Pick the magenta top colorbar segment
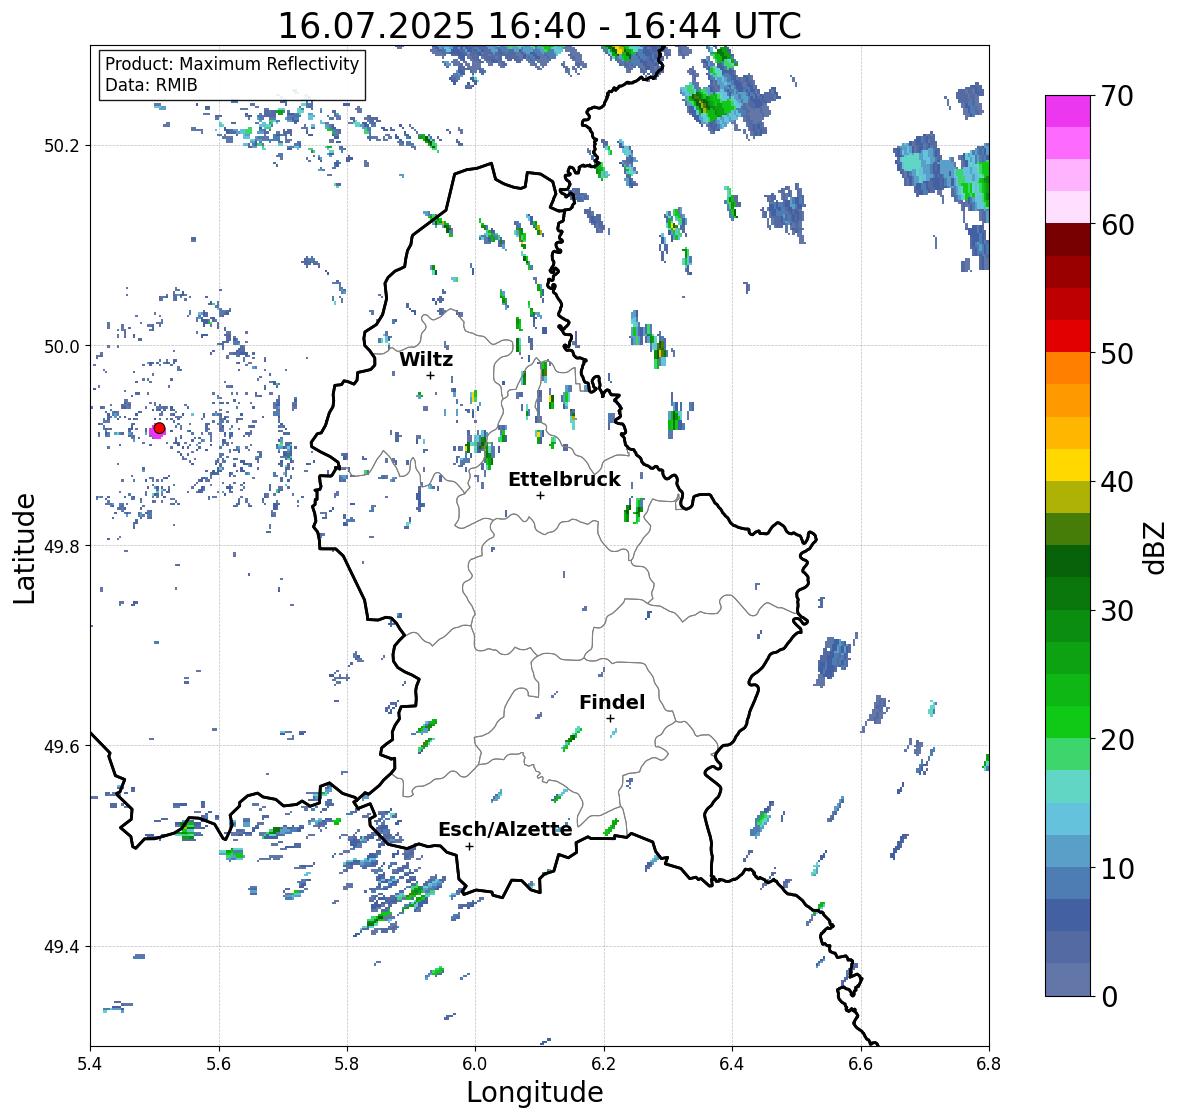1179x1117 pixels. tap(1068, 111)
